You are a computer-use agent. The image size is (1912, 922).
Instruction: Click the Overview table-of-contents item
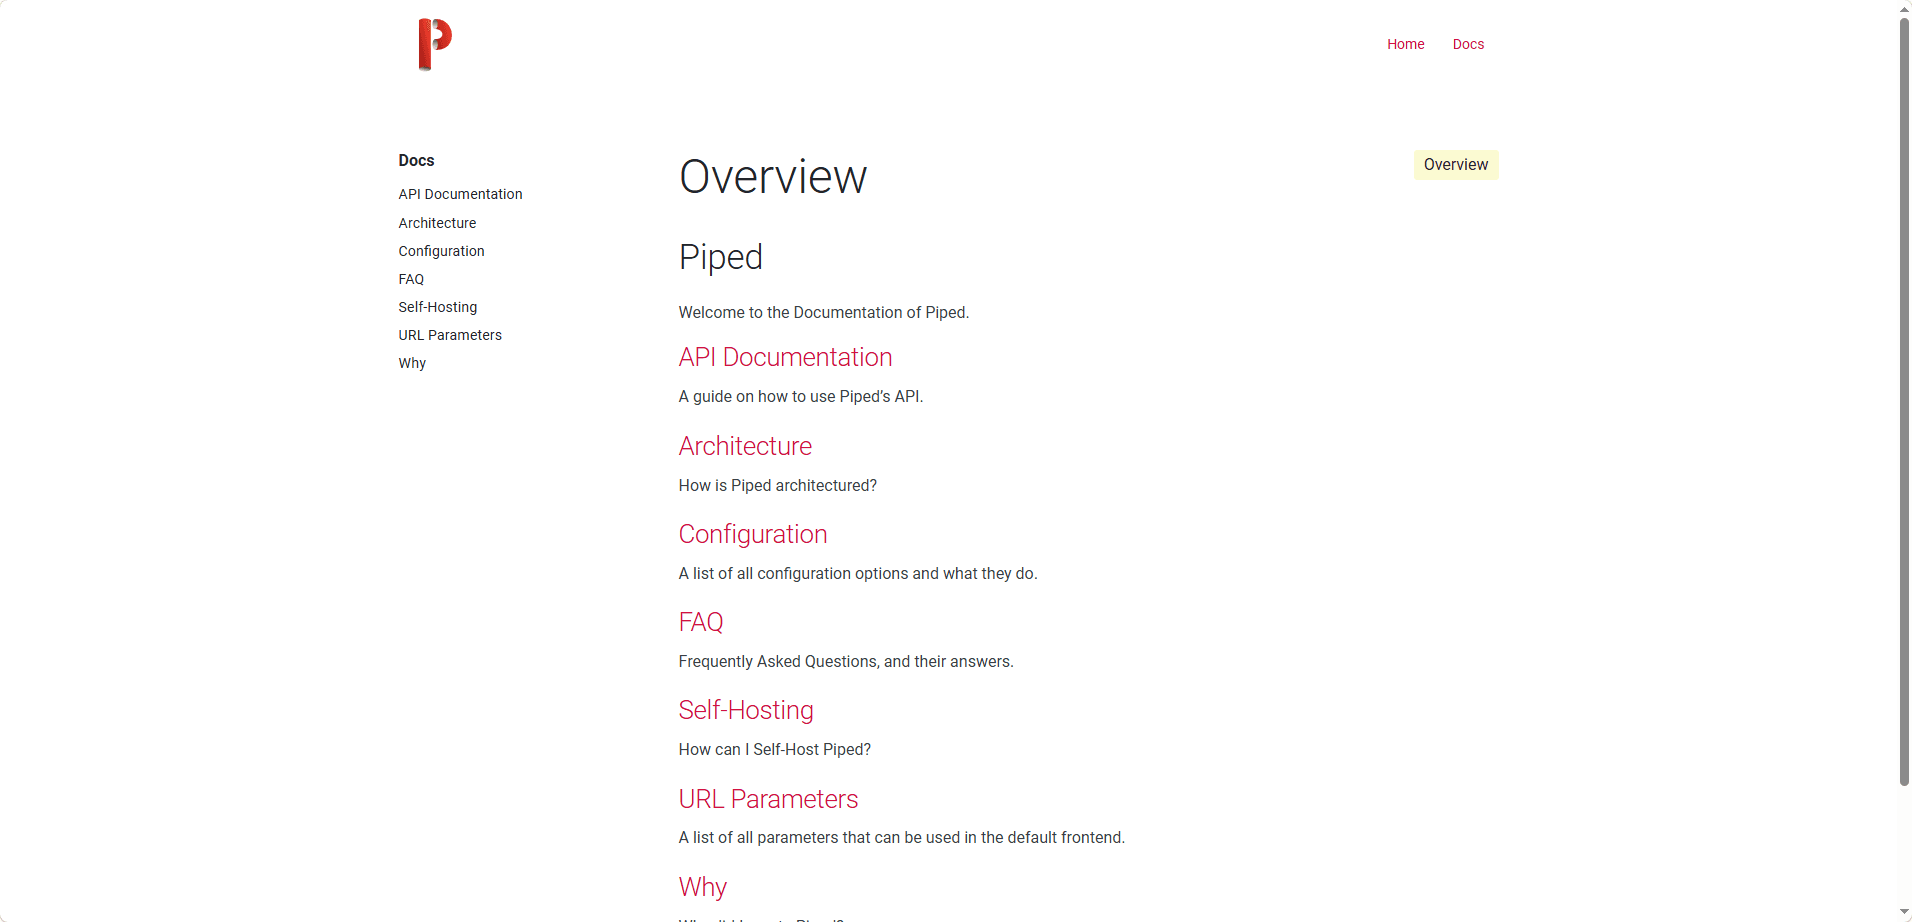pyautogui.click(x=1455, y=165)
